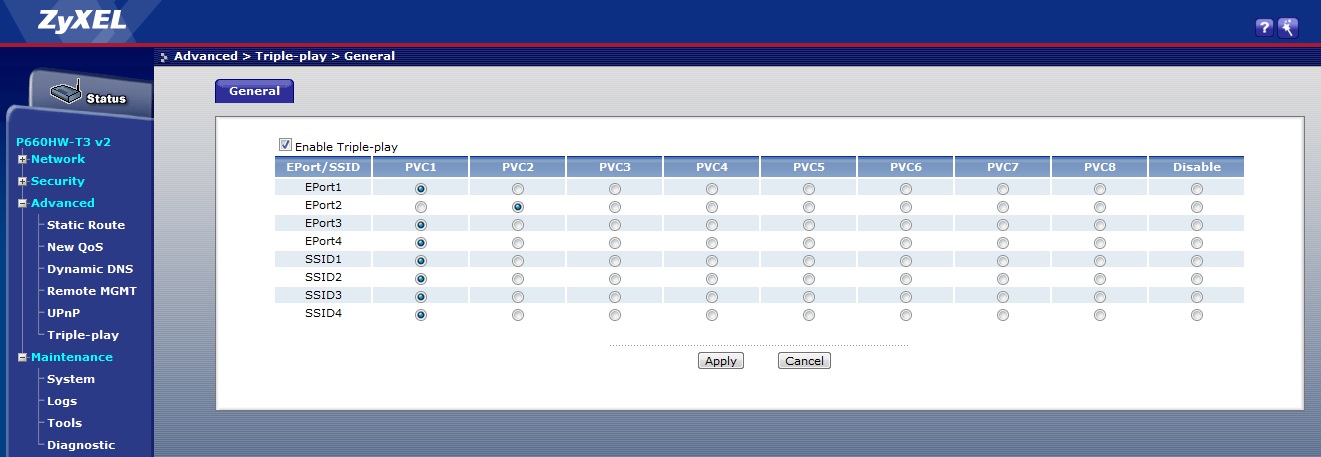The height and width of the screenshot is (457, 1321).
Task: Click the PVC5 column header
Action: 808,167
